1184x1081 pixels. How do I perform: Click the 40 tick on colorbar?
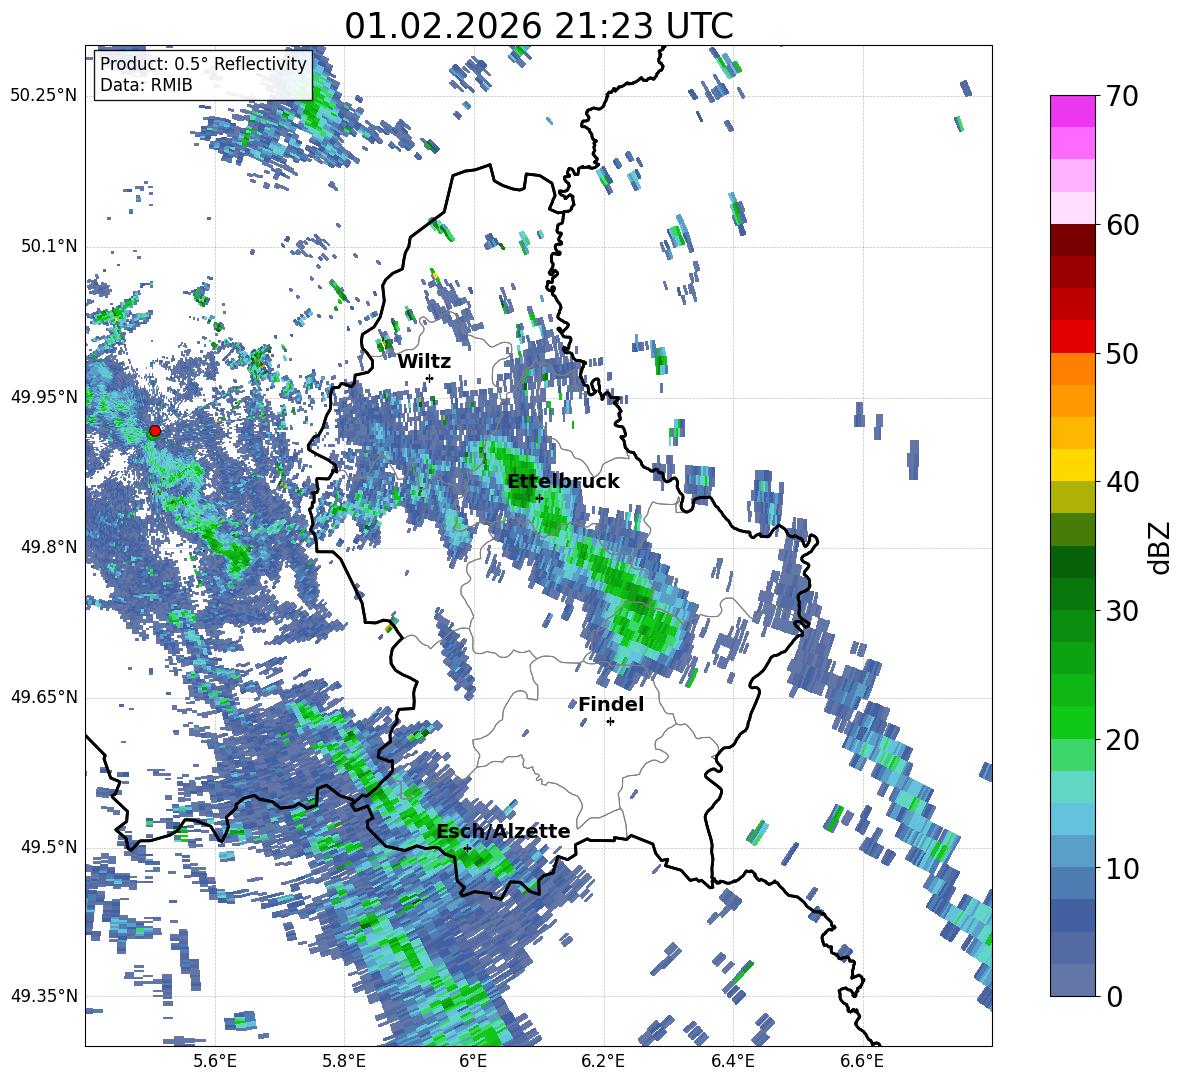[x=1121, y=482]
